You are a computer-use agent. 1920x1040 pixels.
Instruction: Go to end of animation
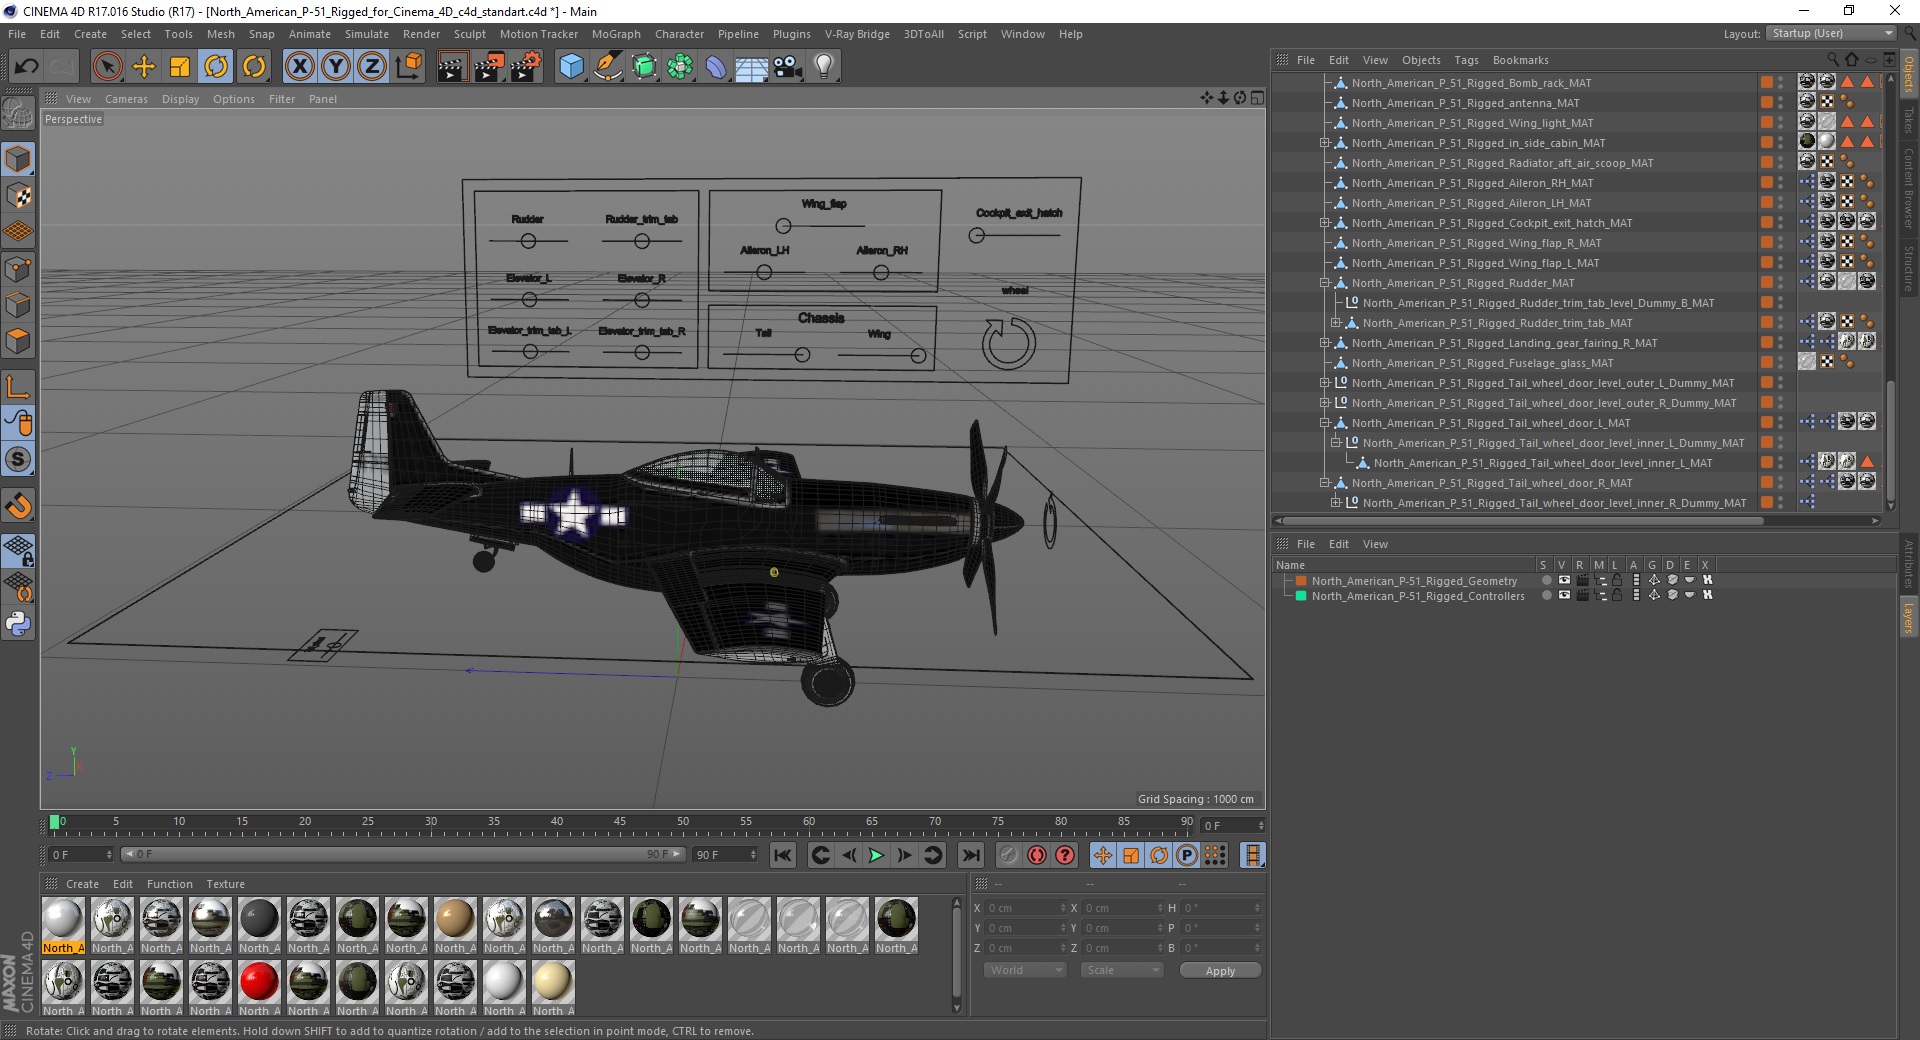pyautogui.click(x=970, y=855)
